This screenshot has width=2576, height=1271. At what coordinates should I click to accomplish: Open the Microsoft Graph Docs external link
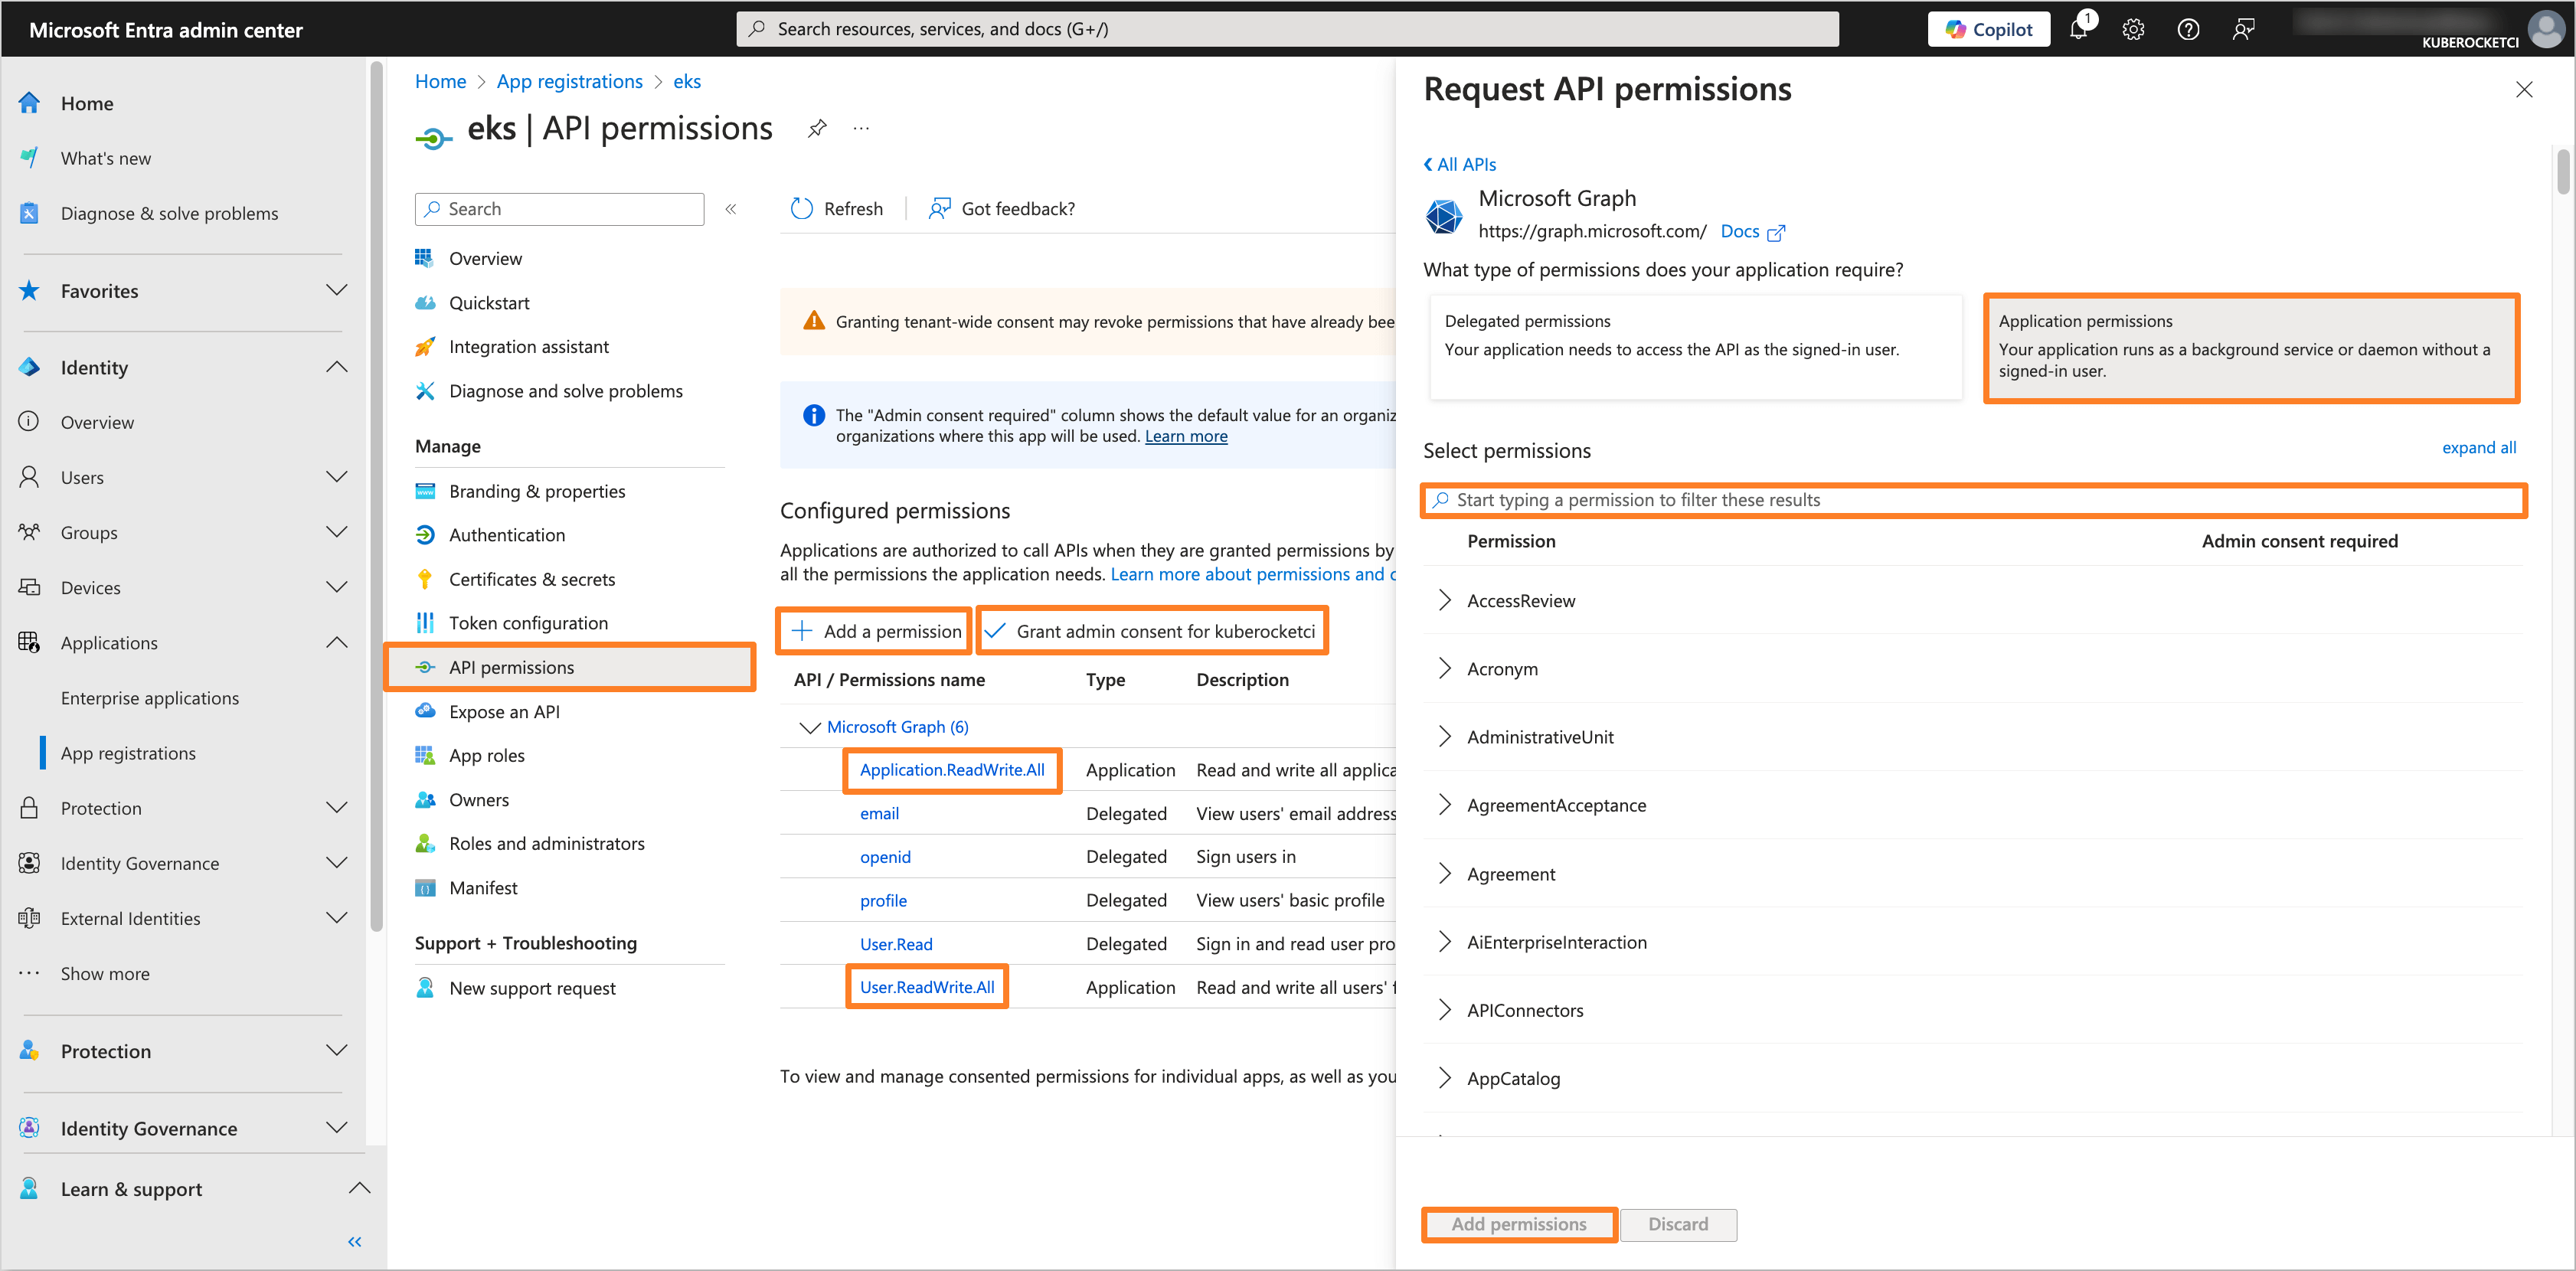tap(1740, 231)
